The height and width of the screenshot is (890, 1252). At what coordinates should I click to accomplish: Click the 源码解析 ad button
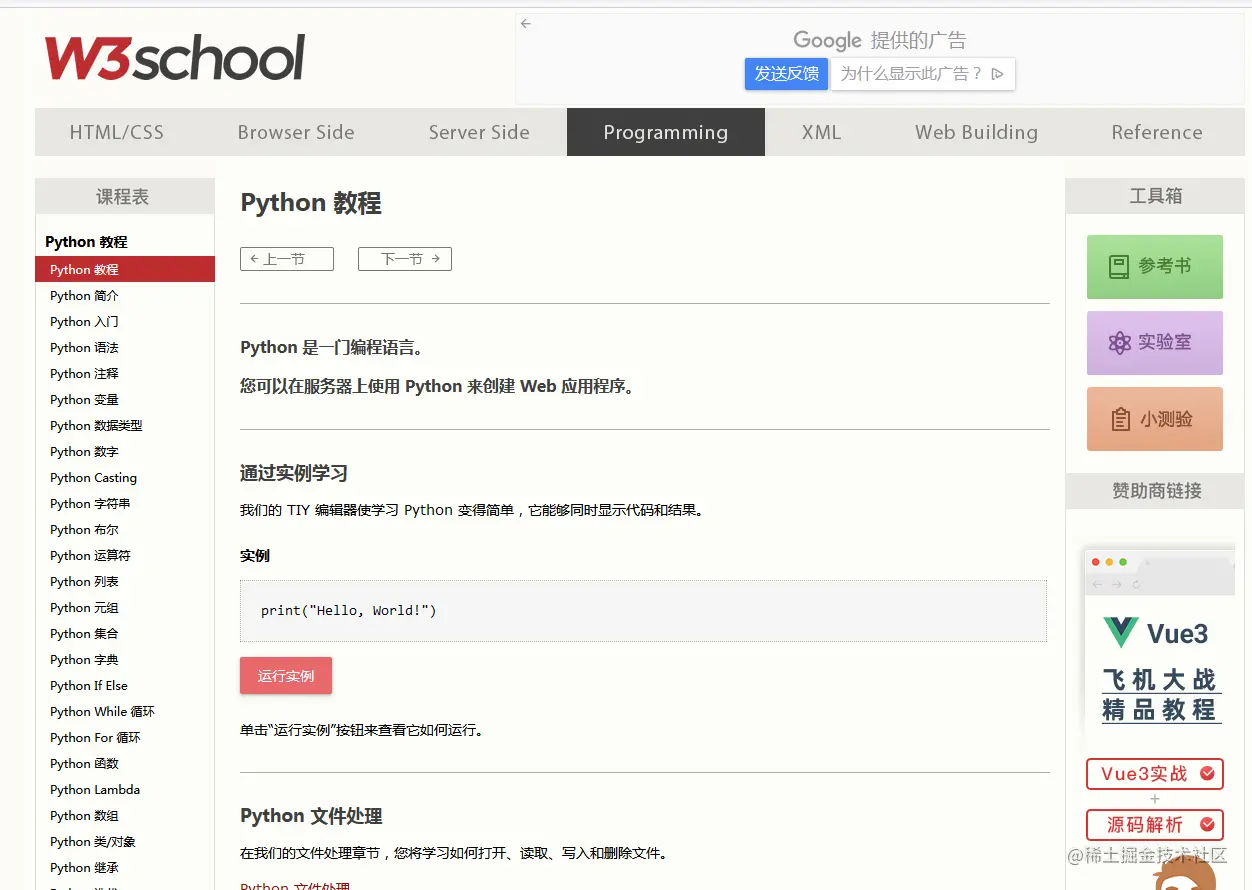1155,825
